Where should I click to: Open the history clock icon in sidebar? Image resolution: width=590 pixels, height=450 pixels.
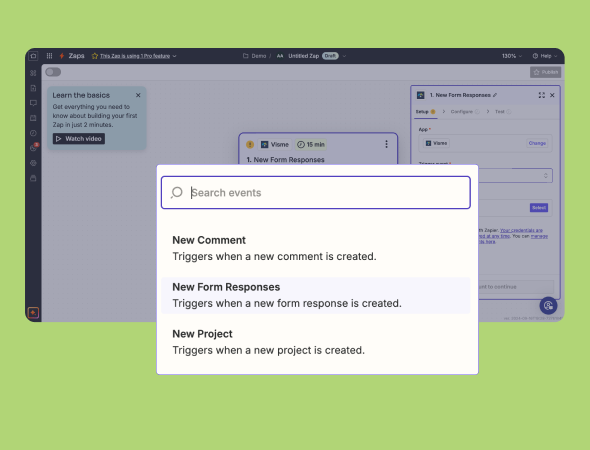[33, 133]
